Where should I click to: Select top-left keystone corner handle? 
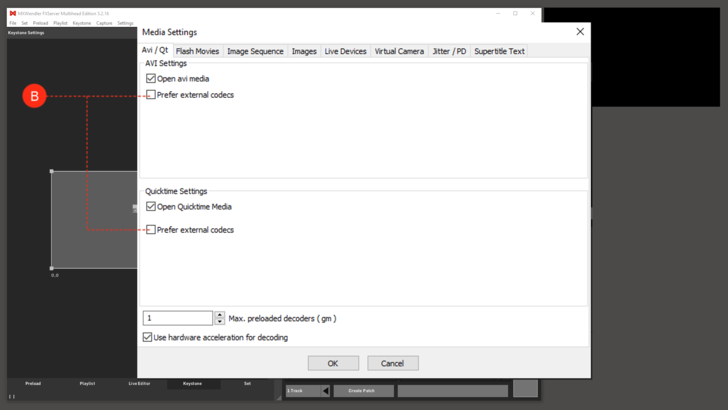click(x=52, y=171)
